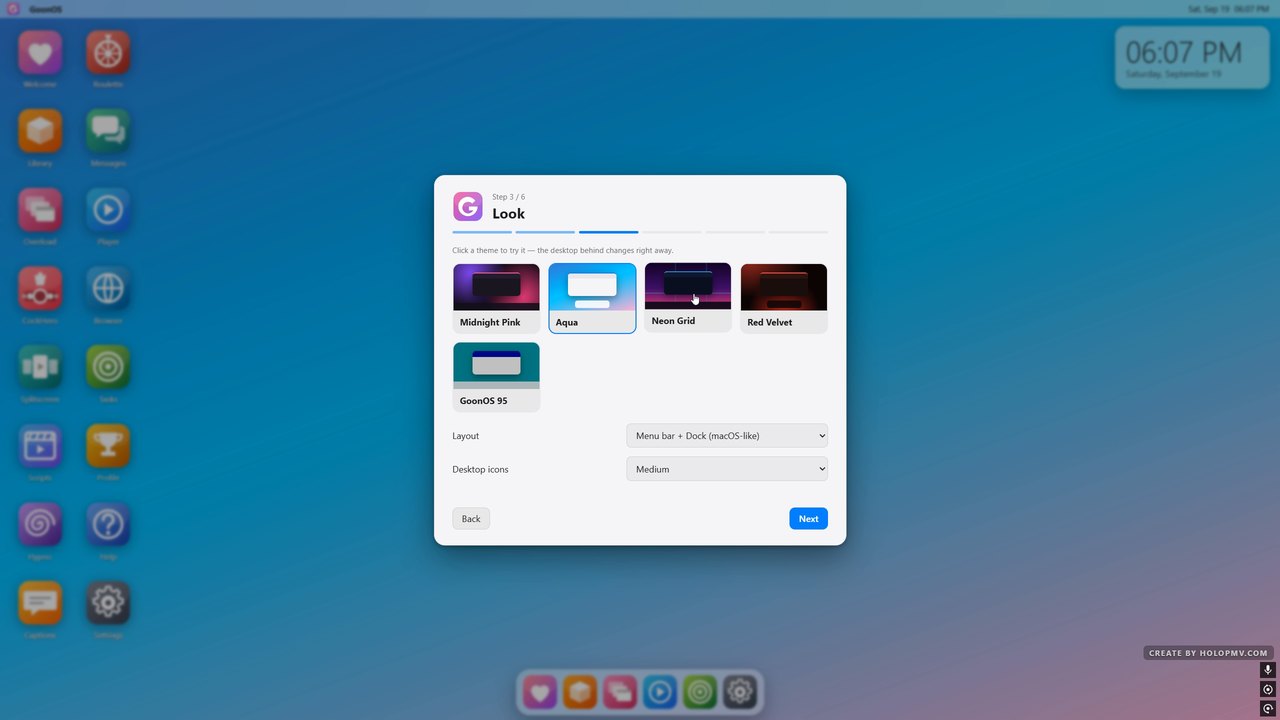Click the heart icon in the dock
This screenshot has width=1280, height=720.
pos(540,692)
